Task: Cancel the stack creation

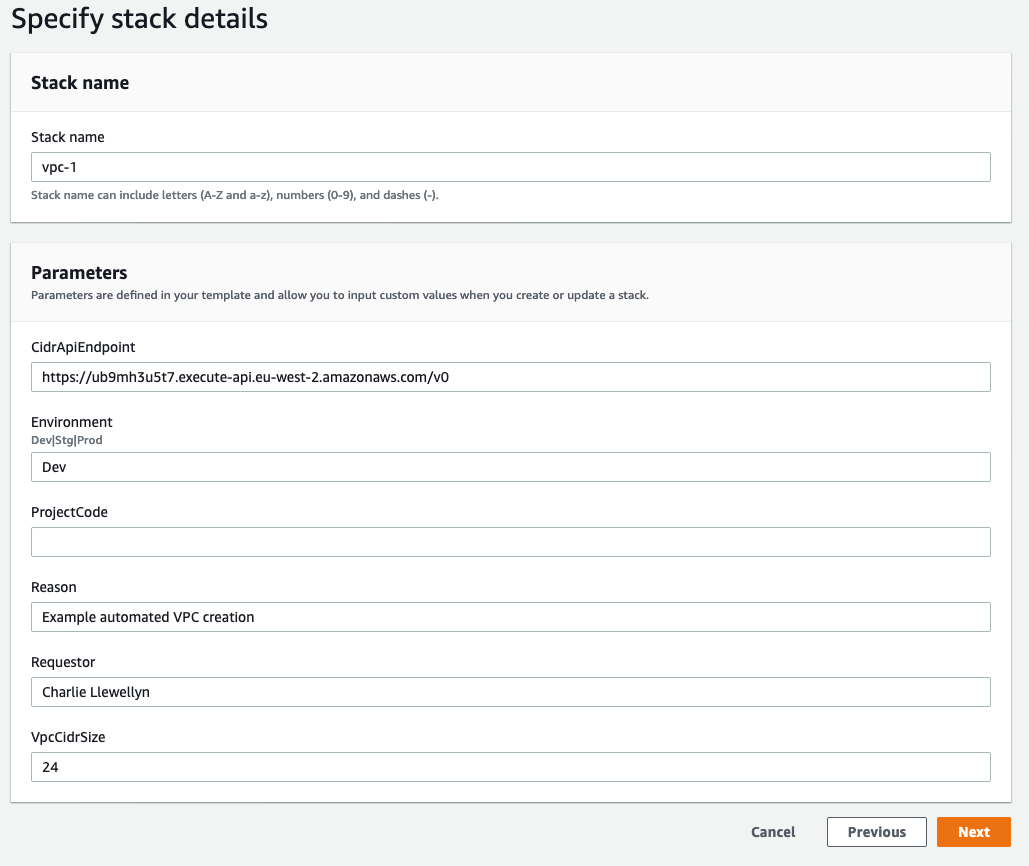Action: tap(773, 832)
